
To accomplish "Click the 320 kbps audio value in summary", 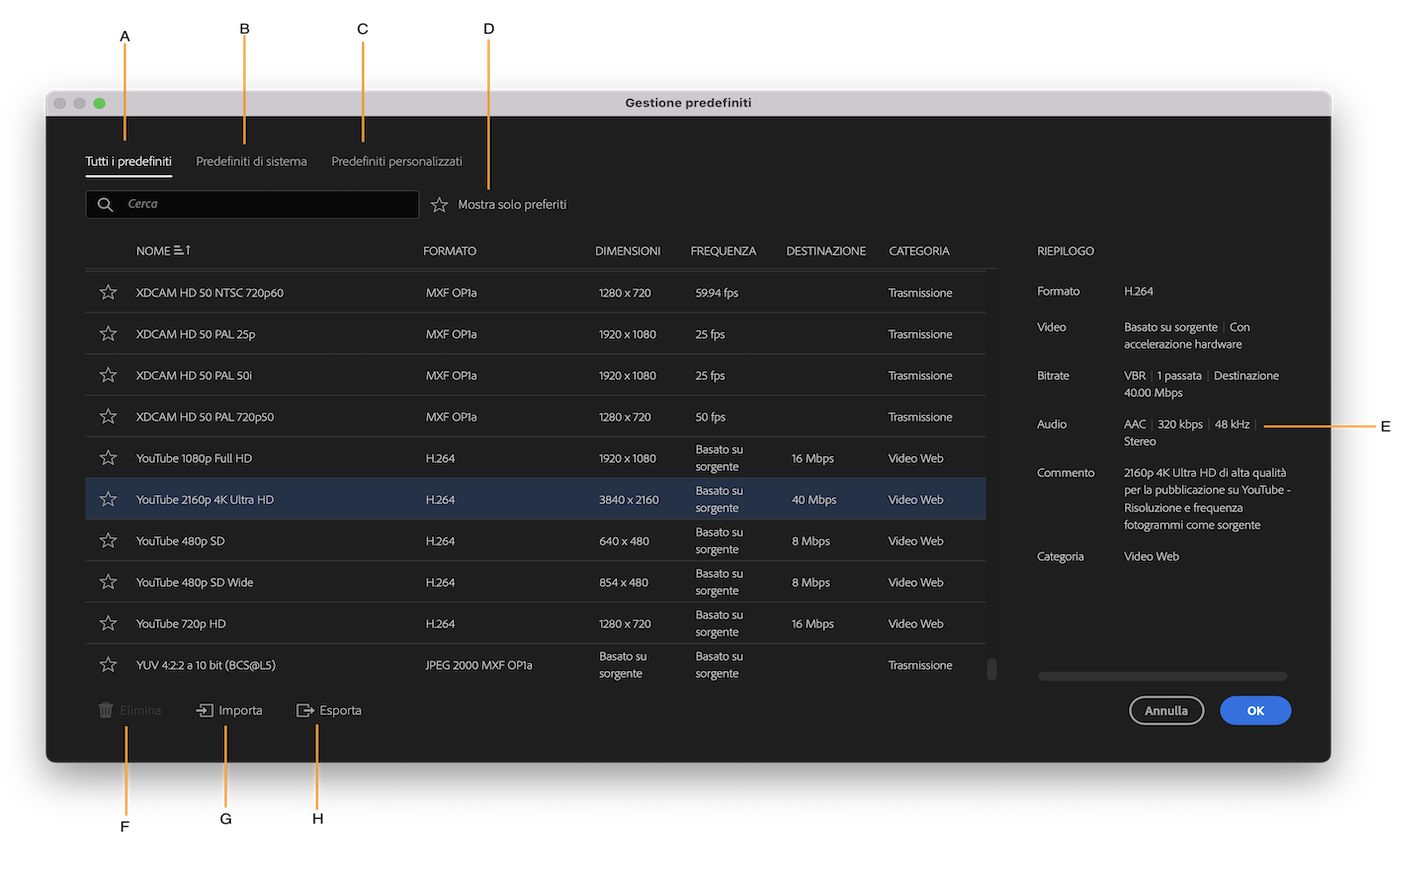I will coord(1180,424).
